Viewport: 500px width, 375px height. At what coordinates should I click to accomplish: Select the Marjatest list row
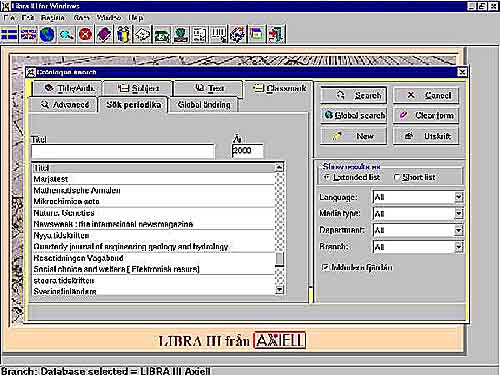(x=154, y=179)
